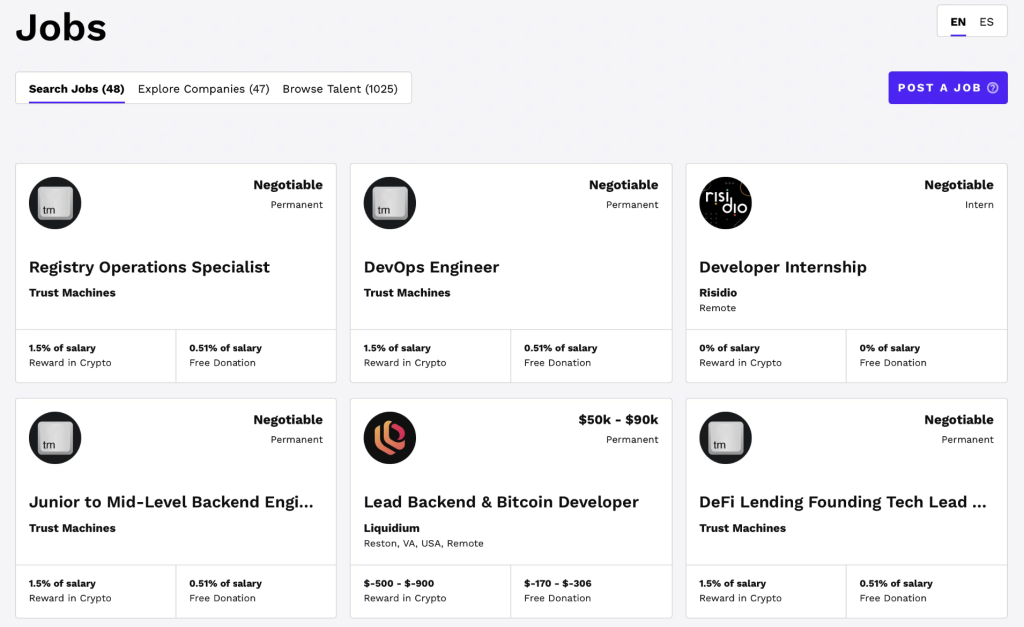Open the Browse Talent (1025) tab

[340, 89]
